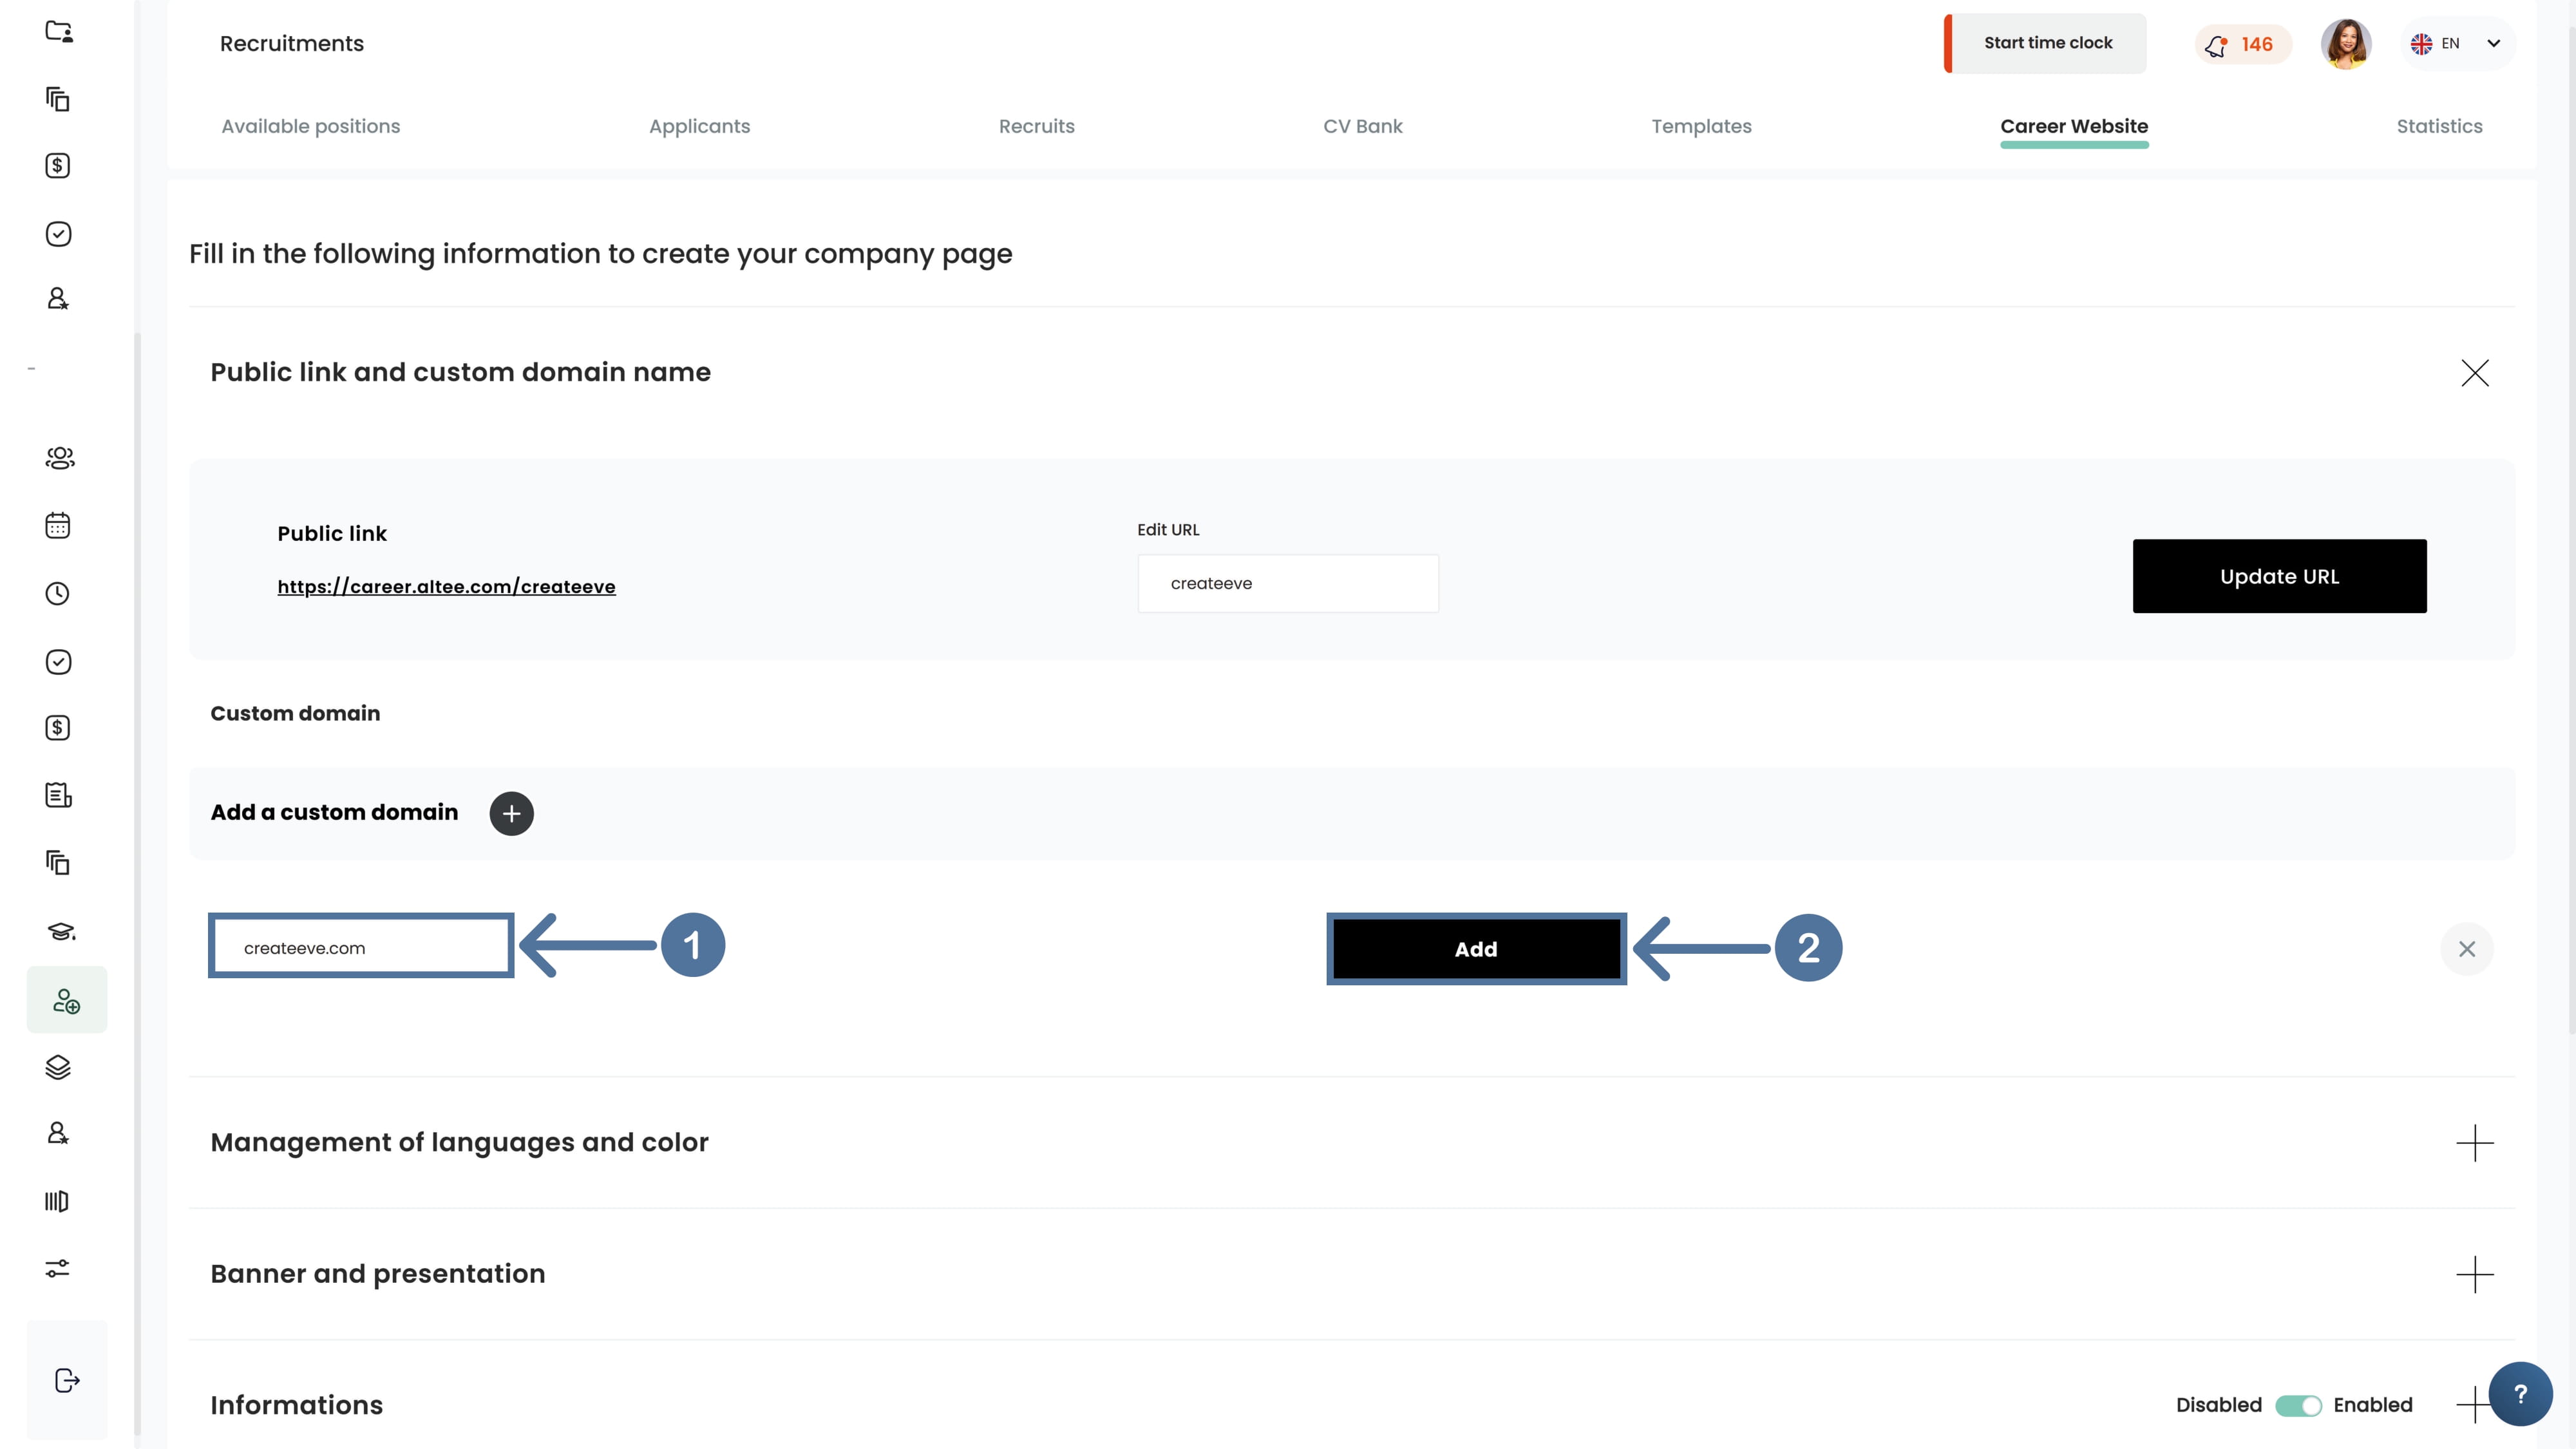Select the Career Website tab
2576x1449 pixels.
(x=2074, y=127)
